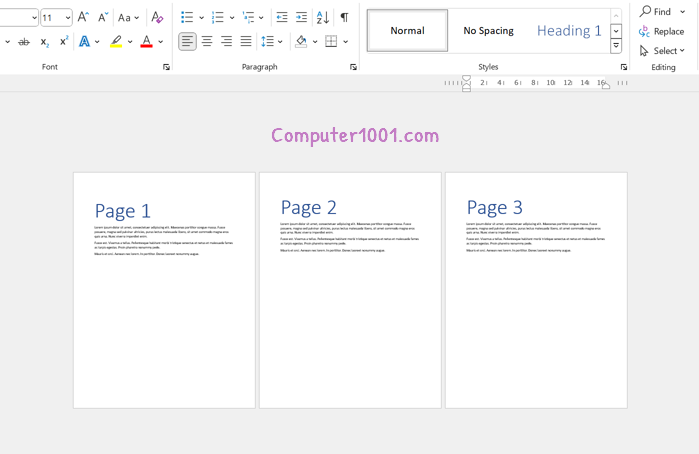Viewport: 699px width, 454px height.
Task: Apply the Heading 1 style
Action: 569,30
